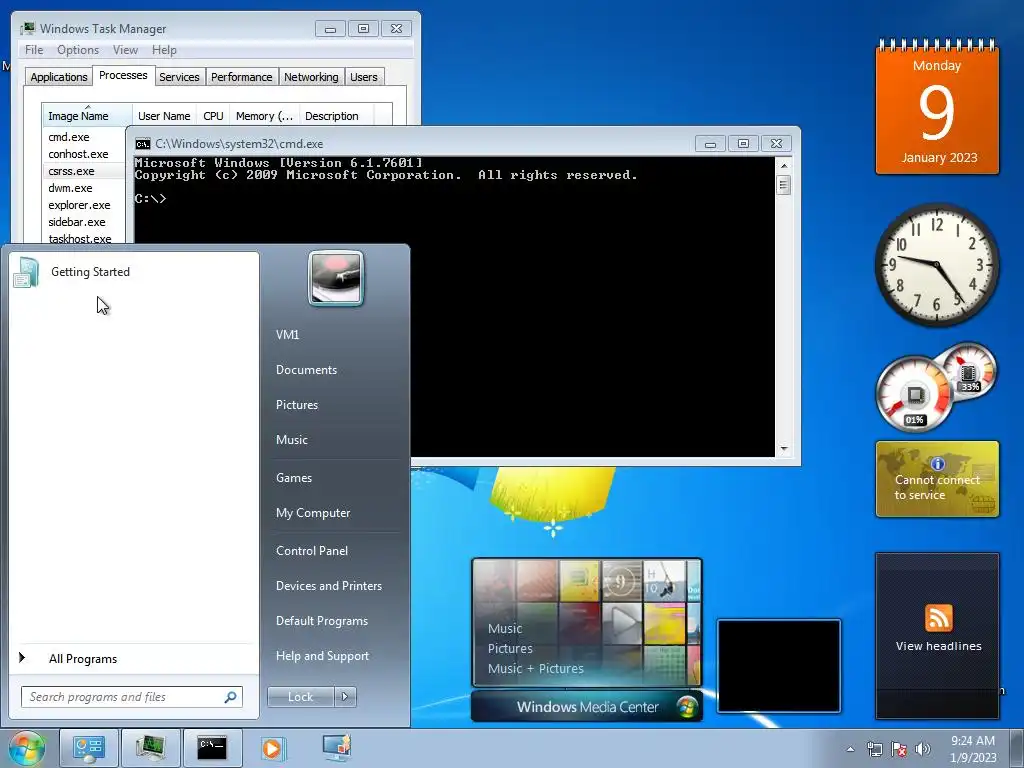Viewport: 1024px width, 768px height.
Task: Open Control Panel from the Start menu
Action: [312, 551]
